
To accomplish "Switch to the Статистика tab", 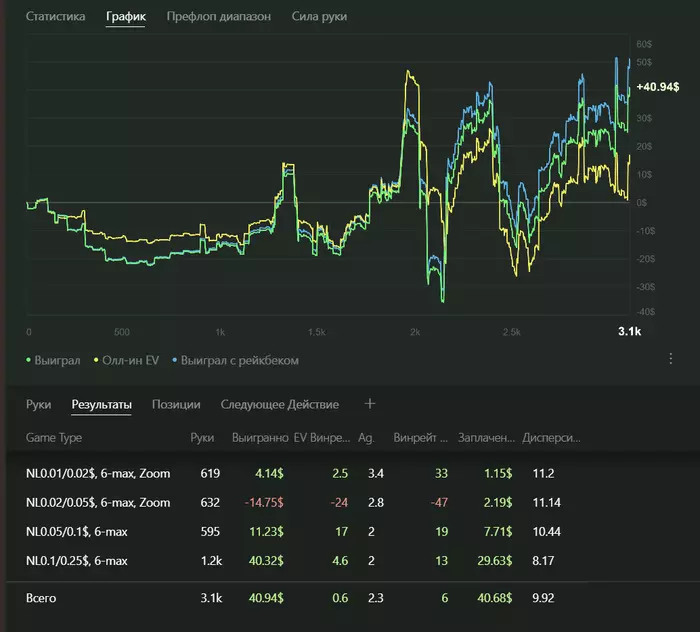I will 55,17.
